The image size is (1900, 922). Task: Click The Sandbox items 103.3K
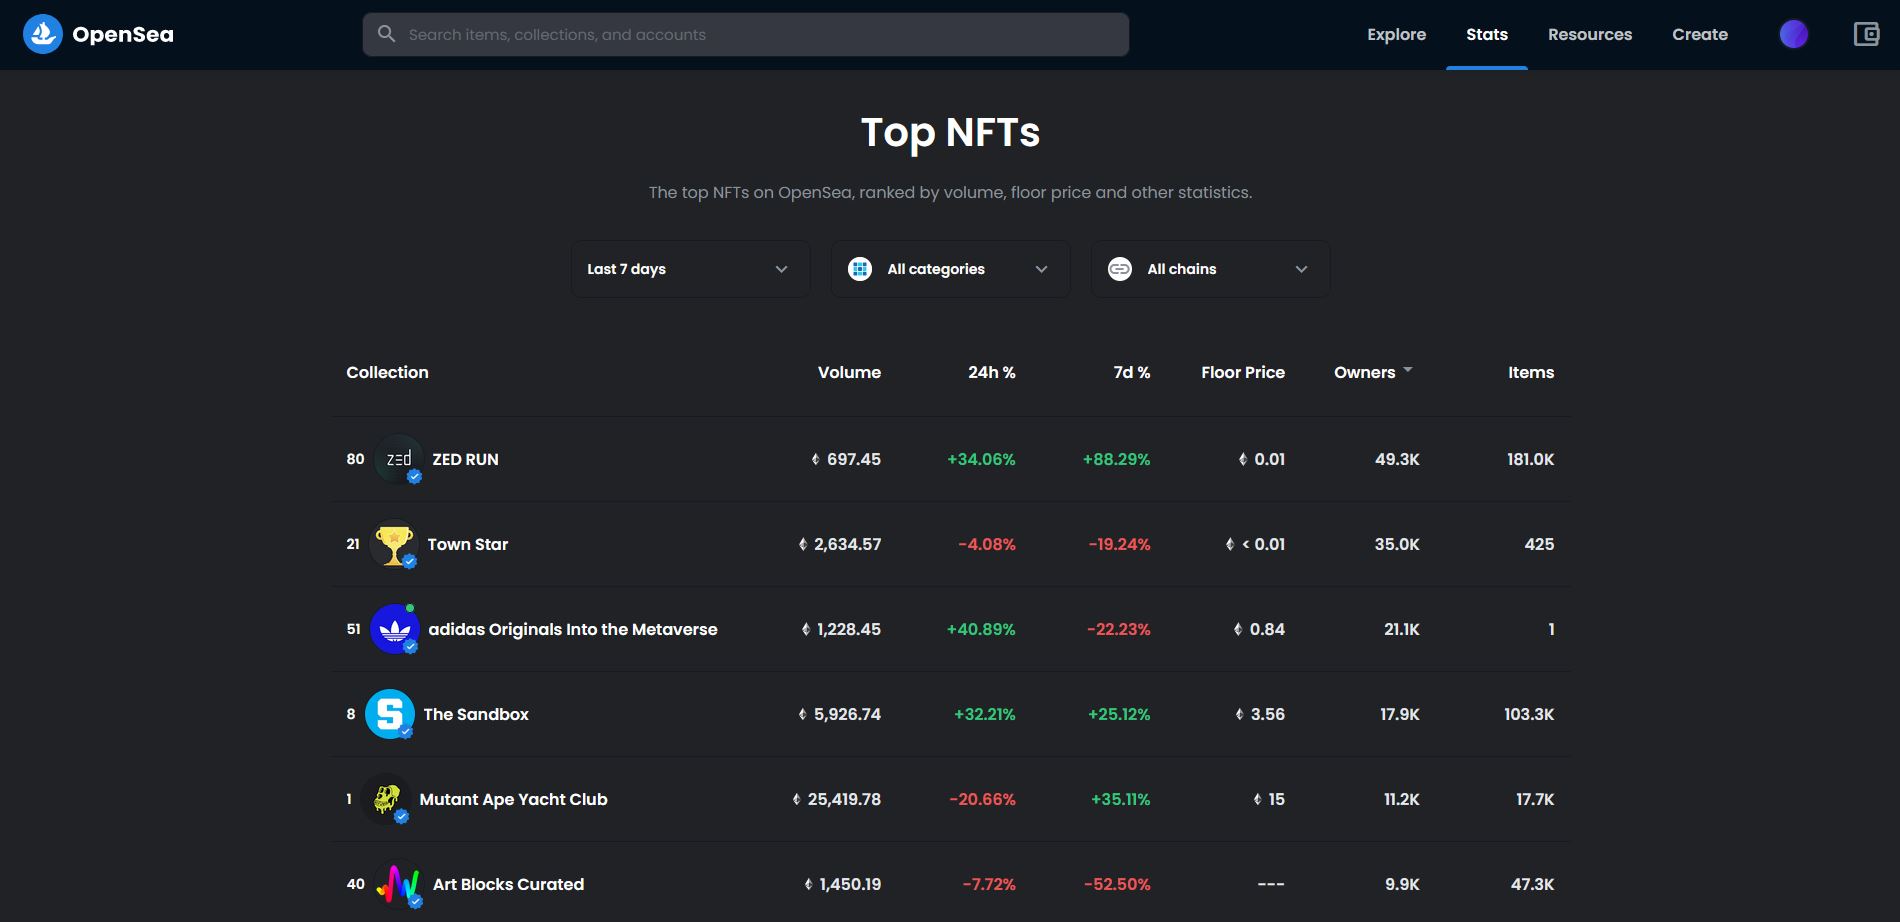point(1529,714)
